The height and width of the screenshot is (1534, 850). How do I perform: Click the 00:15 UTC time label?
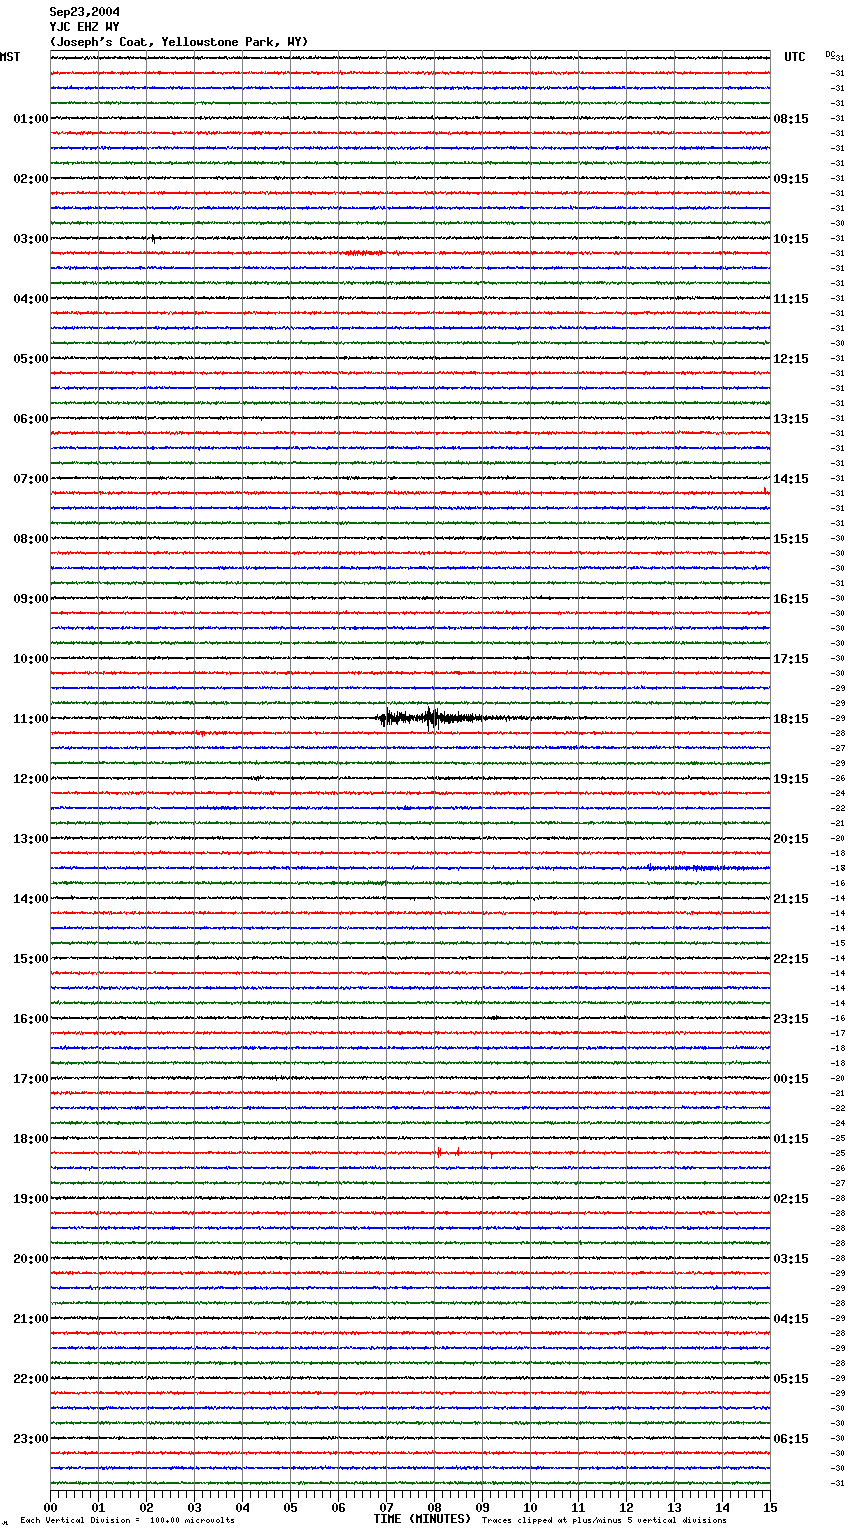pos(791,1079)
